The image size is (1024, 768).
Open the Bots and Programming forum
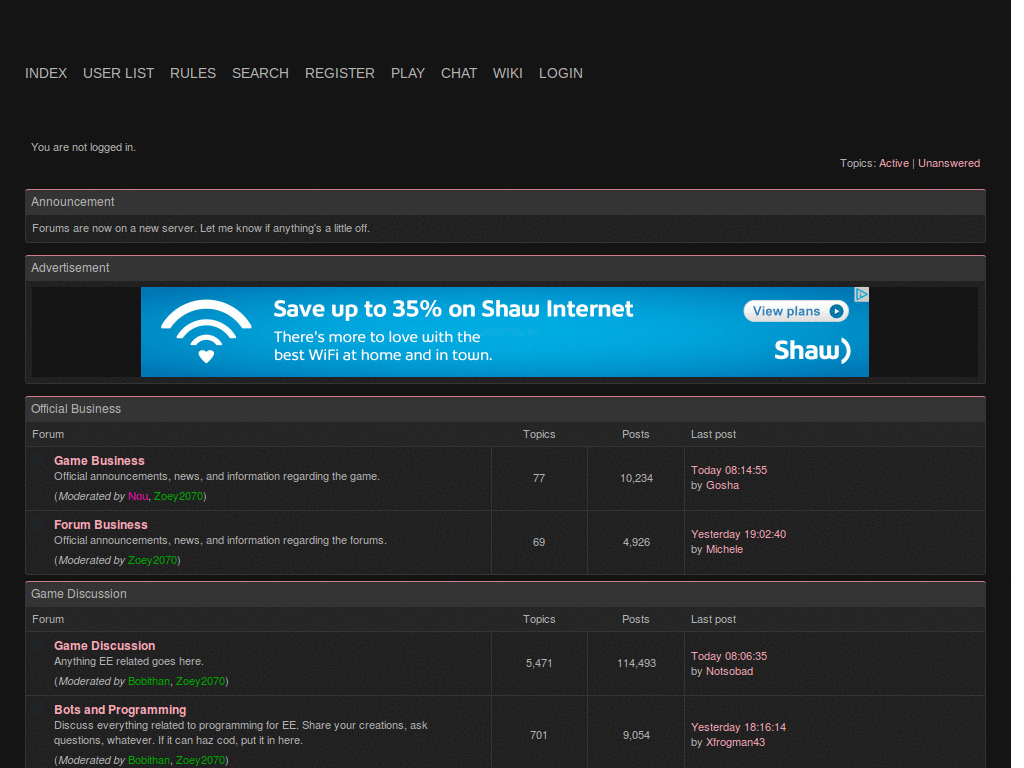(120, 709)
